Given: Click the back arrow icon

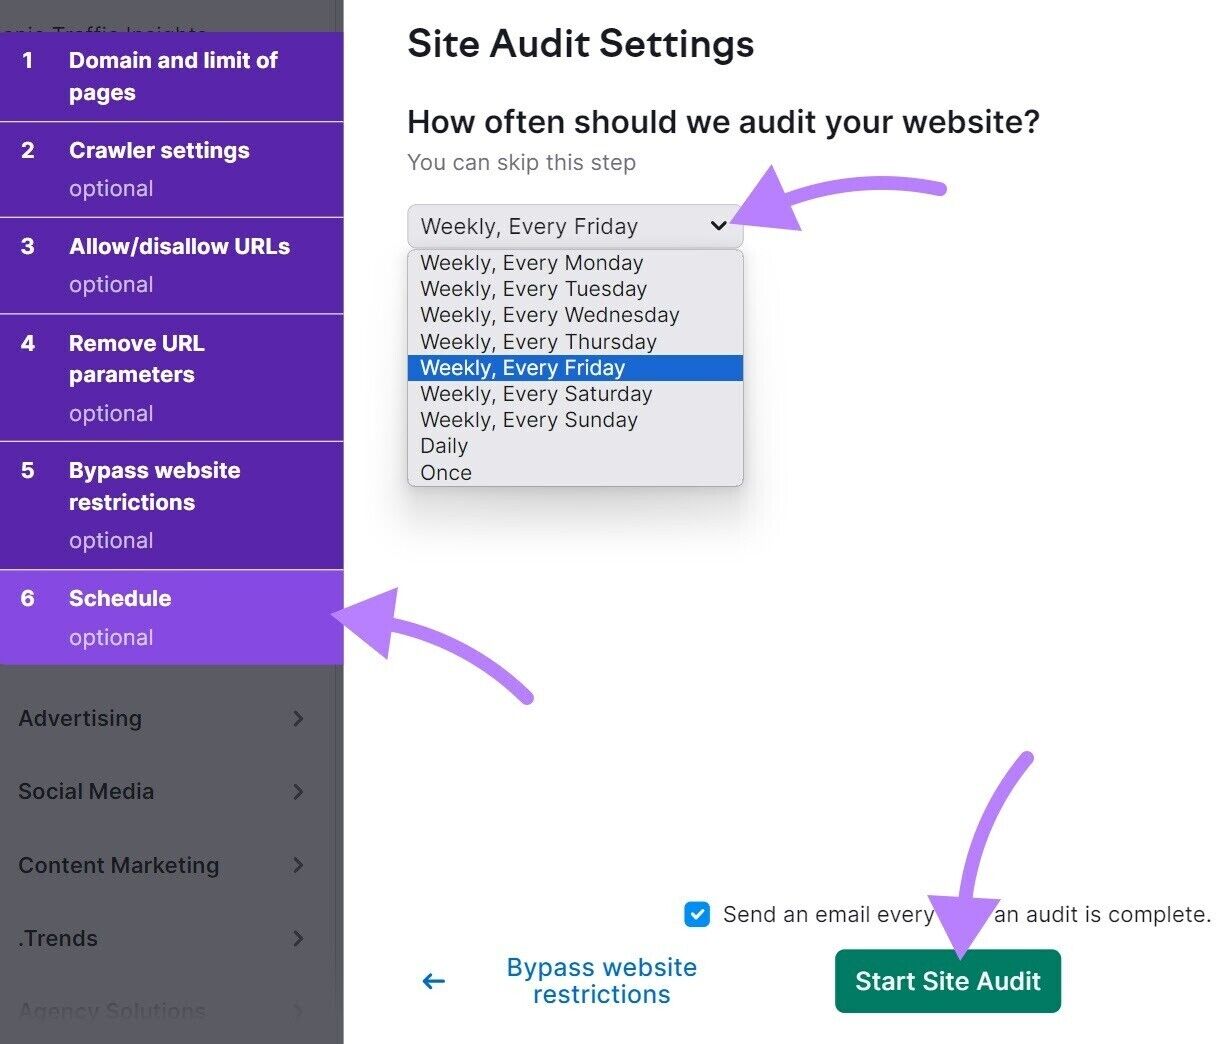Looking at the screenshot, I should tap(433, 981).
